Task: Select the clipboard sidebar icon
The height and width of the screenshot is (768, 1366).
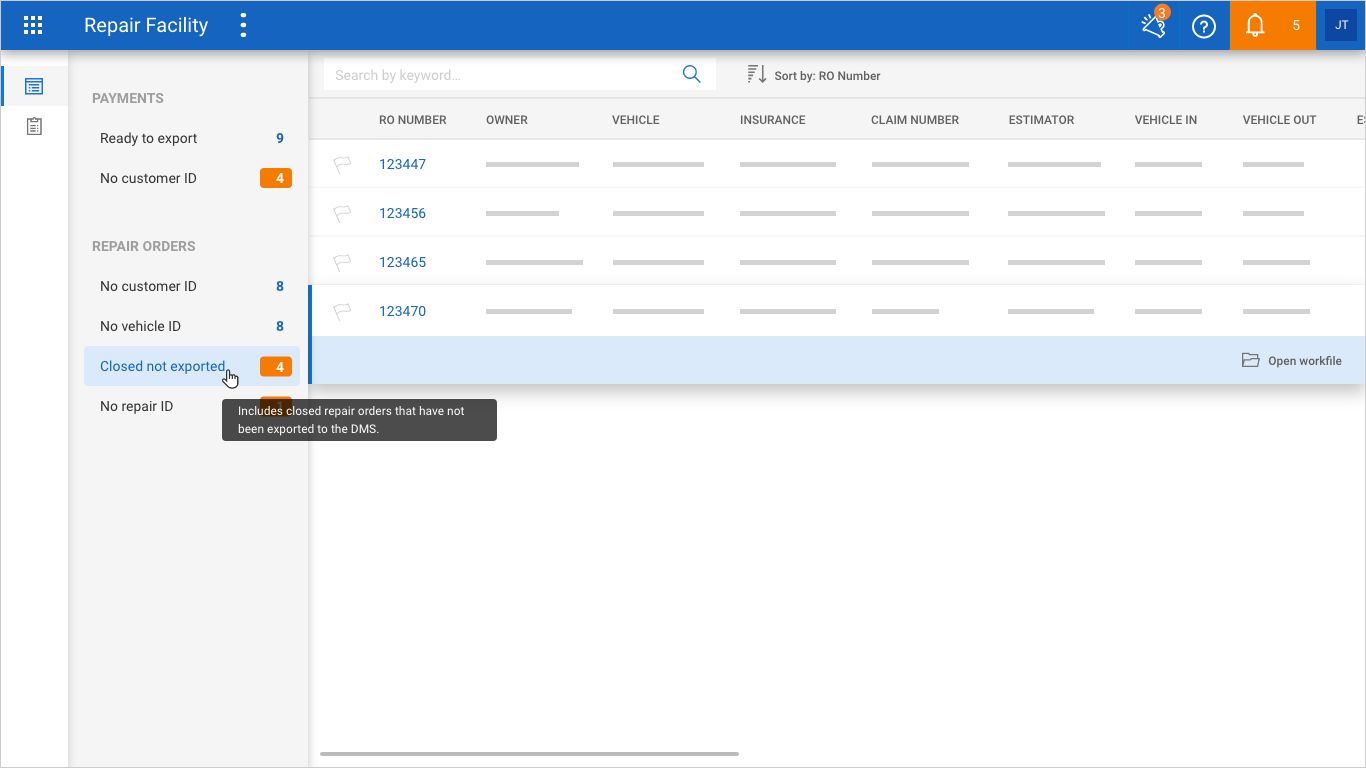Action: (34, 127)
